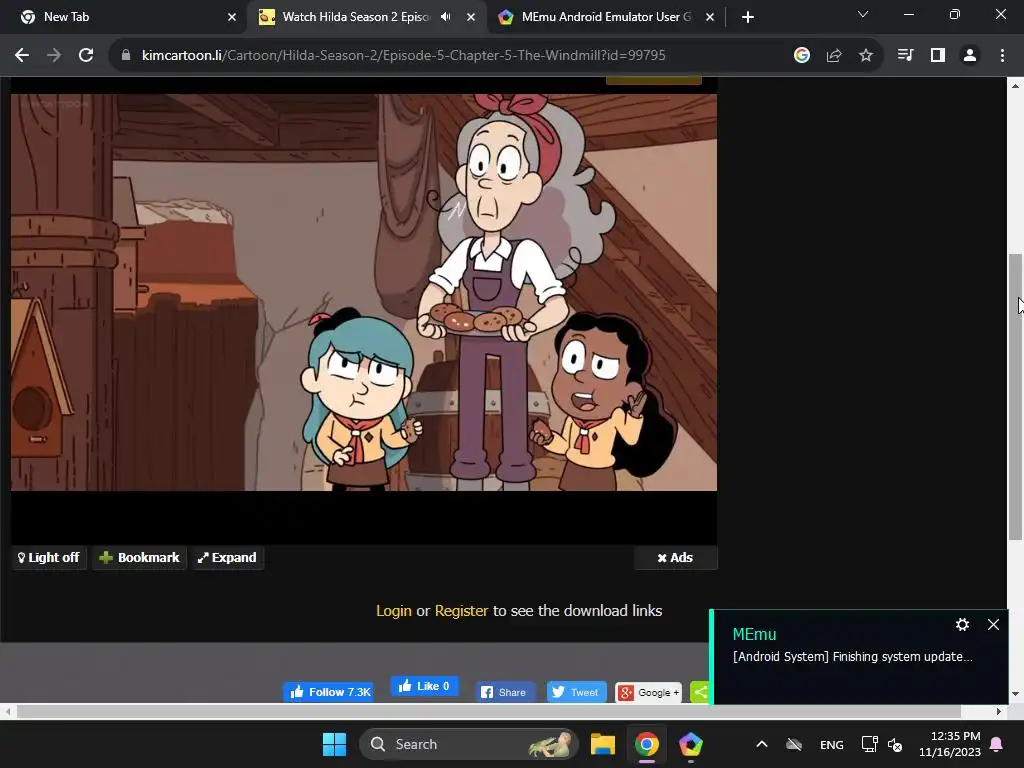1024x768 pixels.
Task: Click the taskbar Search box
Action: coord(468,744)
